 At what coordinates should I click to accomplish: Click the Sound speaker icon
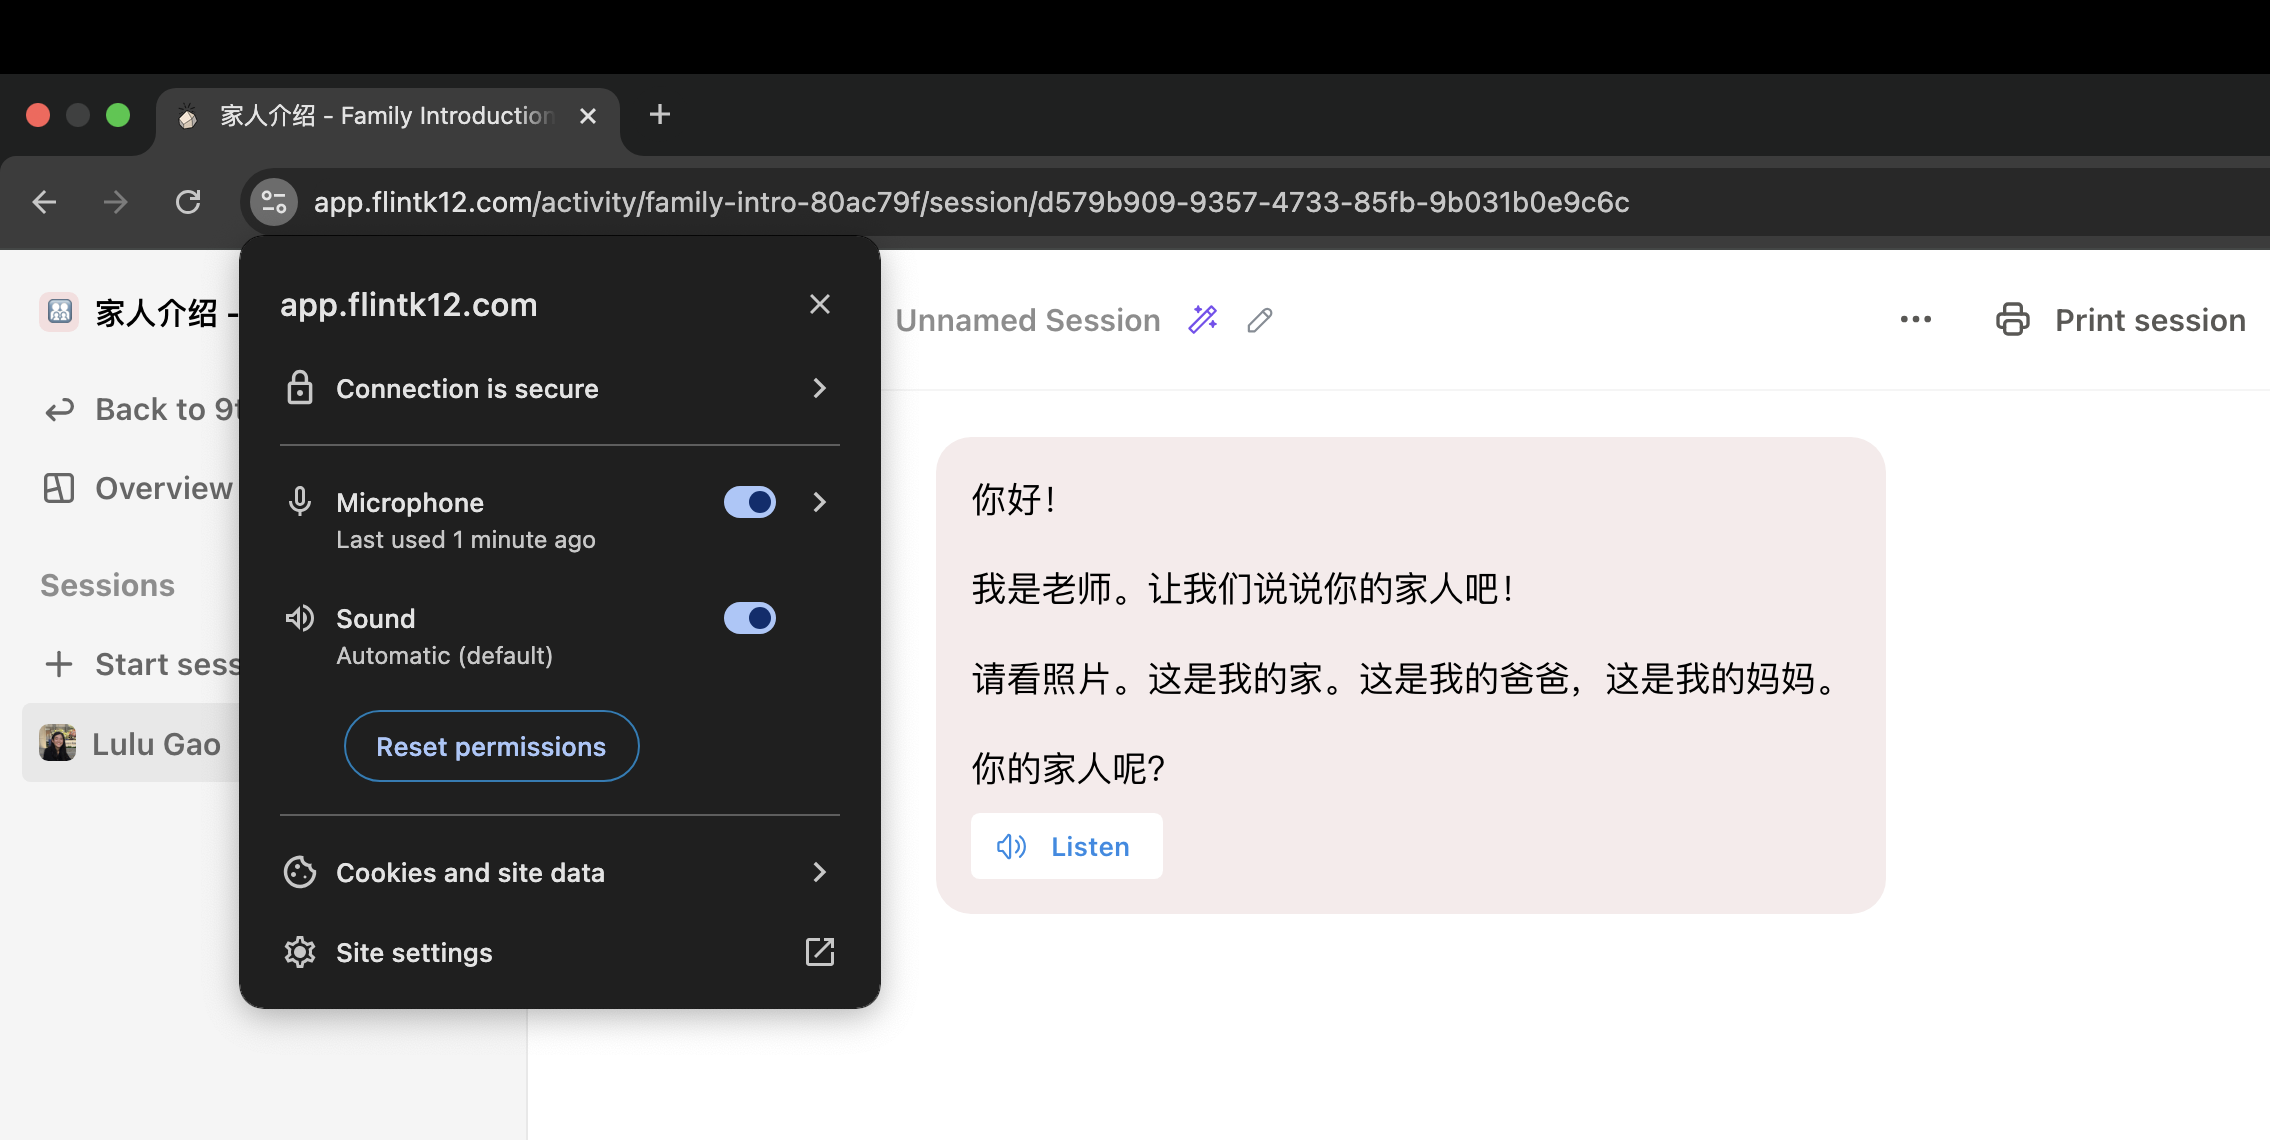tap(300, 618)
